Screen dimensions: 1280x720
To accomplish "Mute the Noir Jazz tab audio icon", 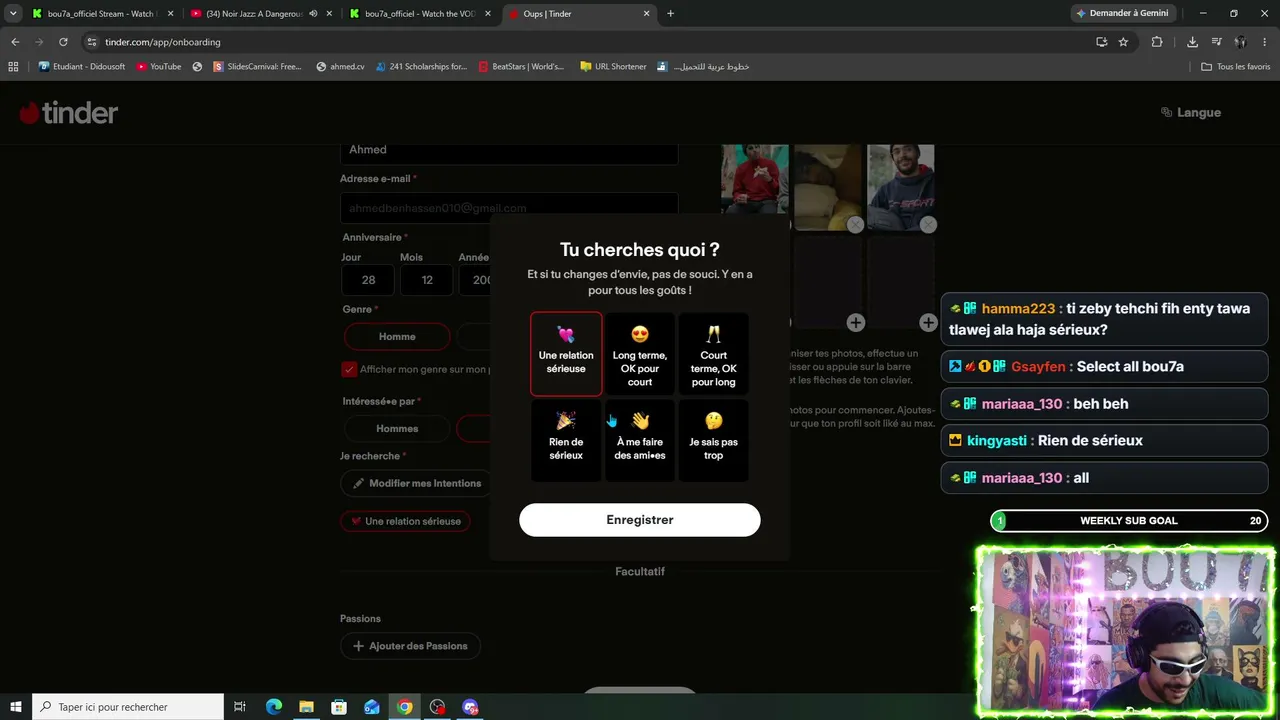I will 313,14.
